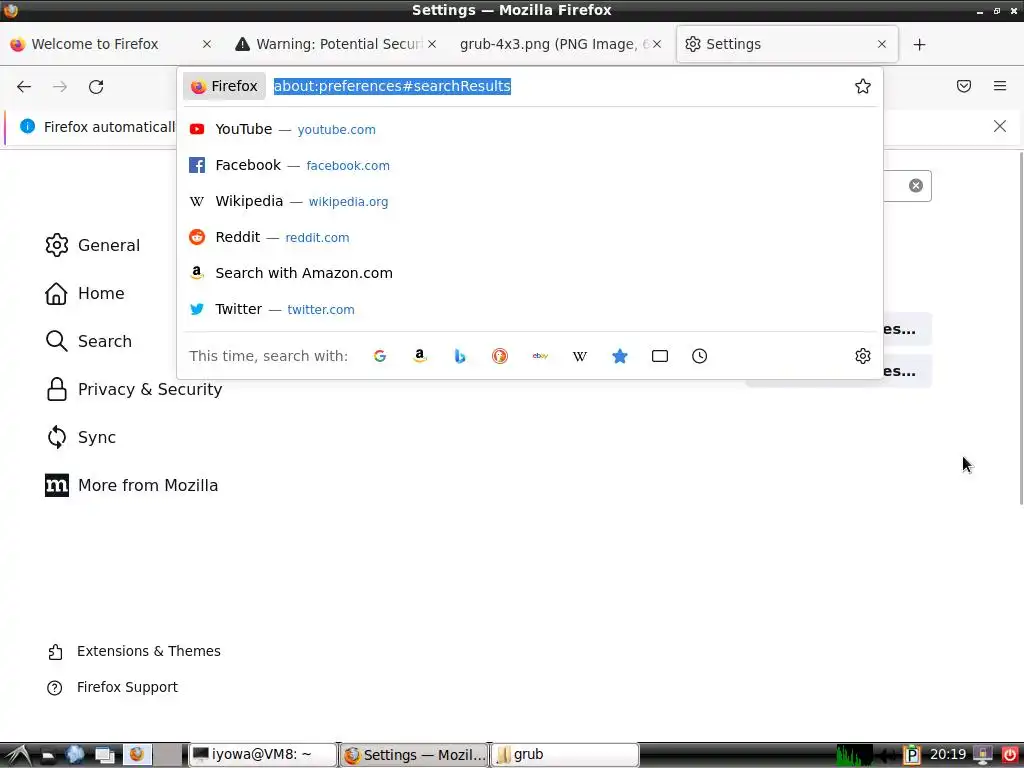Choose the Twitter suggestion
1024x768 pixels.
point(530,309)
